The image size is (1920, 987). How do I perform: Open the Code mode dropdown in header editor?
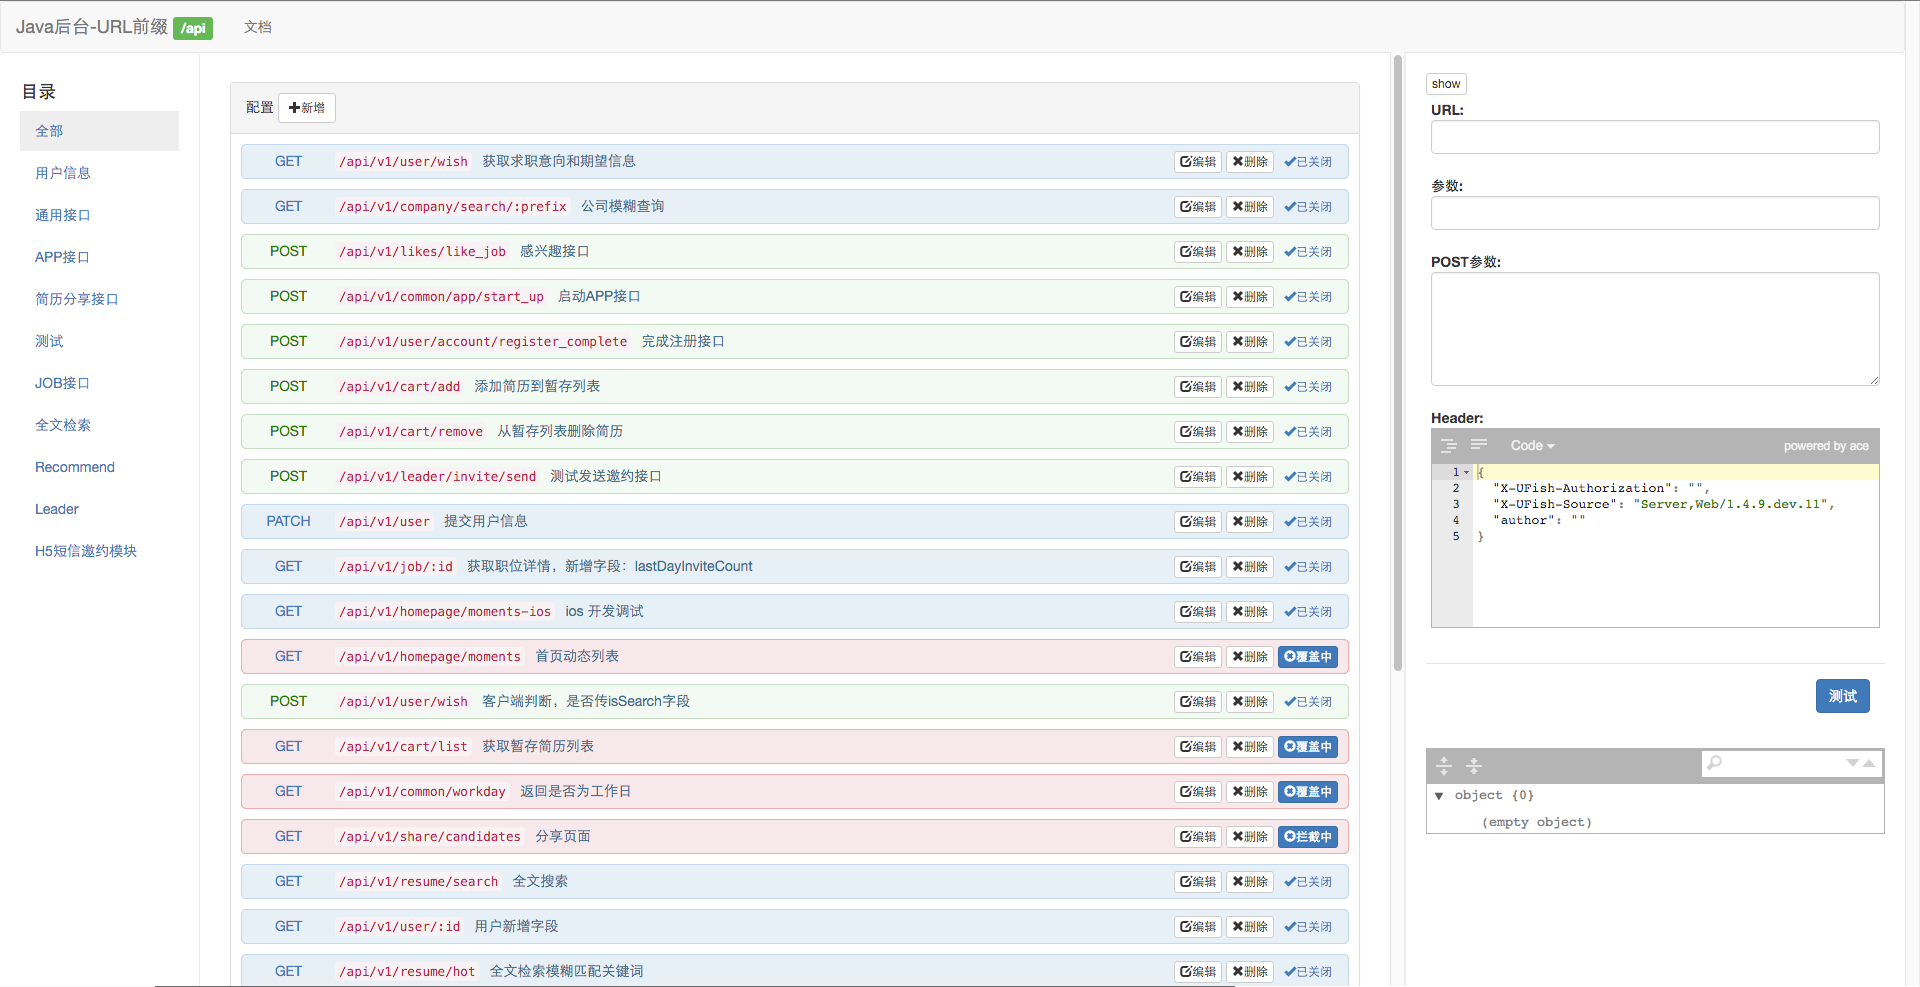[1532, 446]
